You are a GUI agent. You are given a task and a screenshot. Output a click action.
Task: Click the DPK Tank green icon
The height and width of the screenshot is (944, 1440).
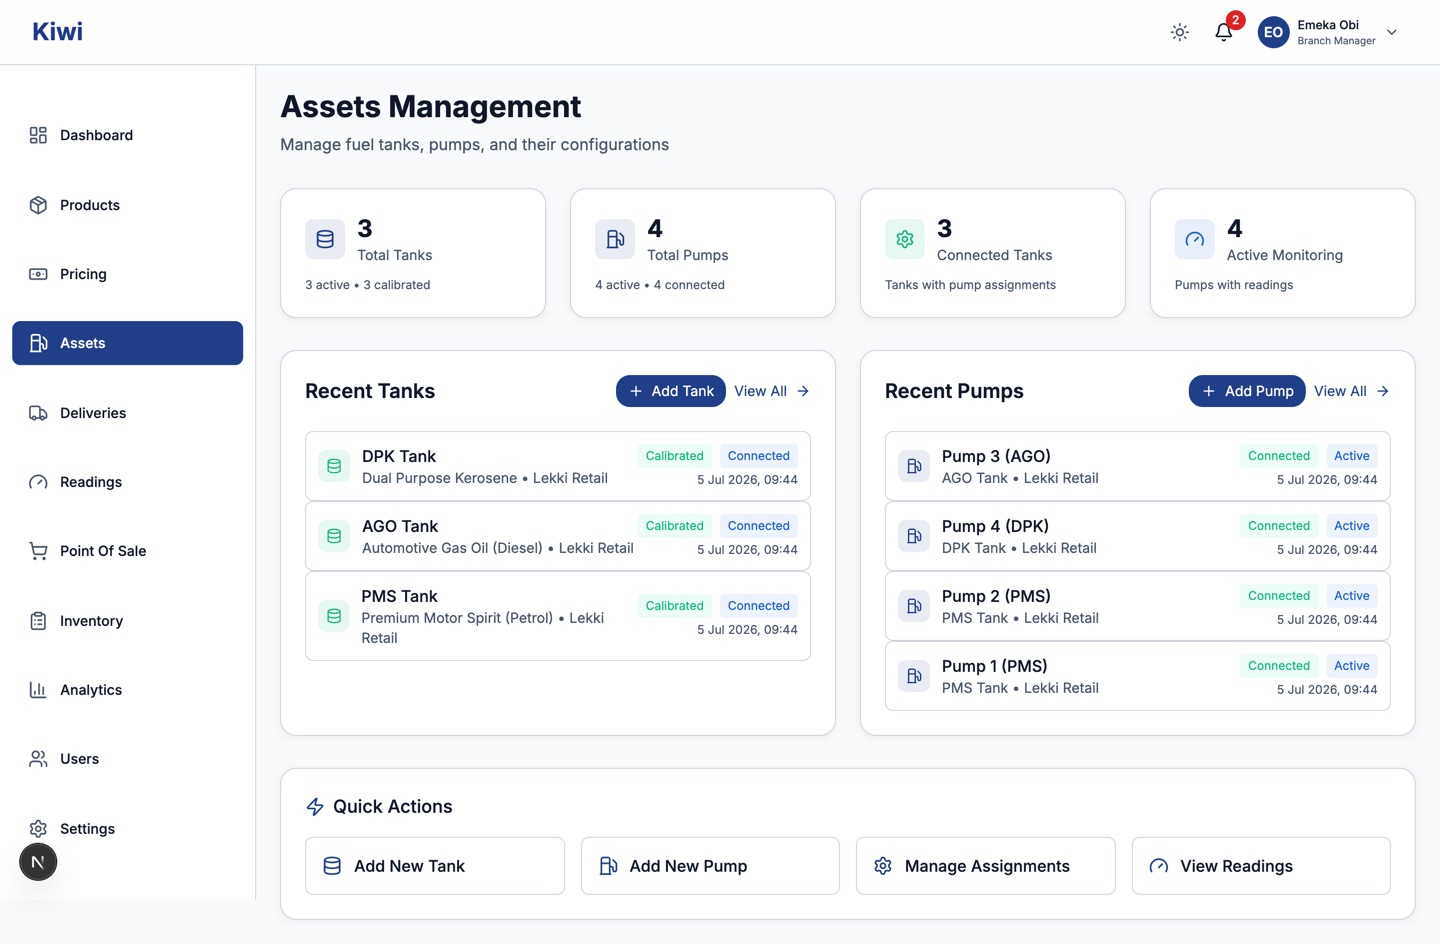pos(334,466)
